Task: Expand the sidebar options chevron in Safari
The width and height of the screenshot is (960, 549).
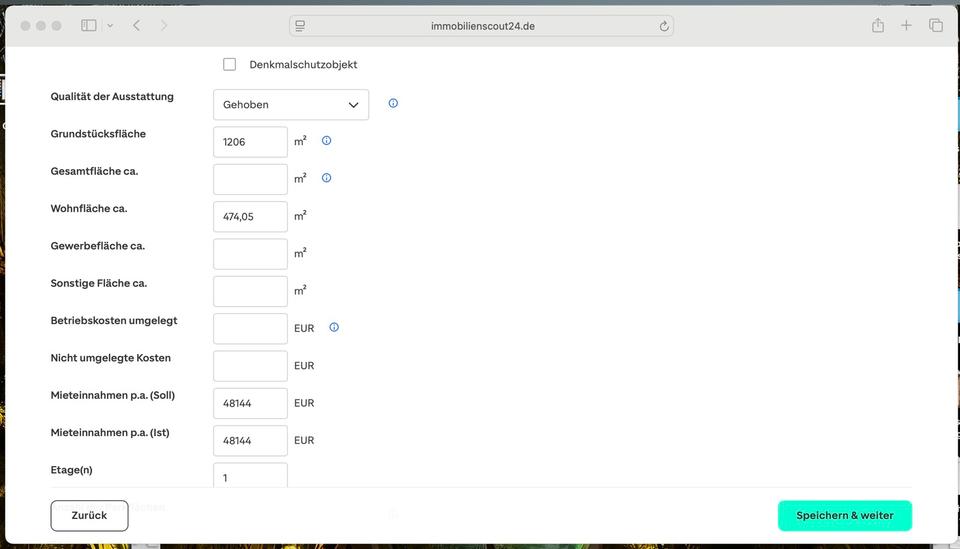Action: click(x=110, y=26)
